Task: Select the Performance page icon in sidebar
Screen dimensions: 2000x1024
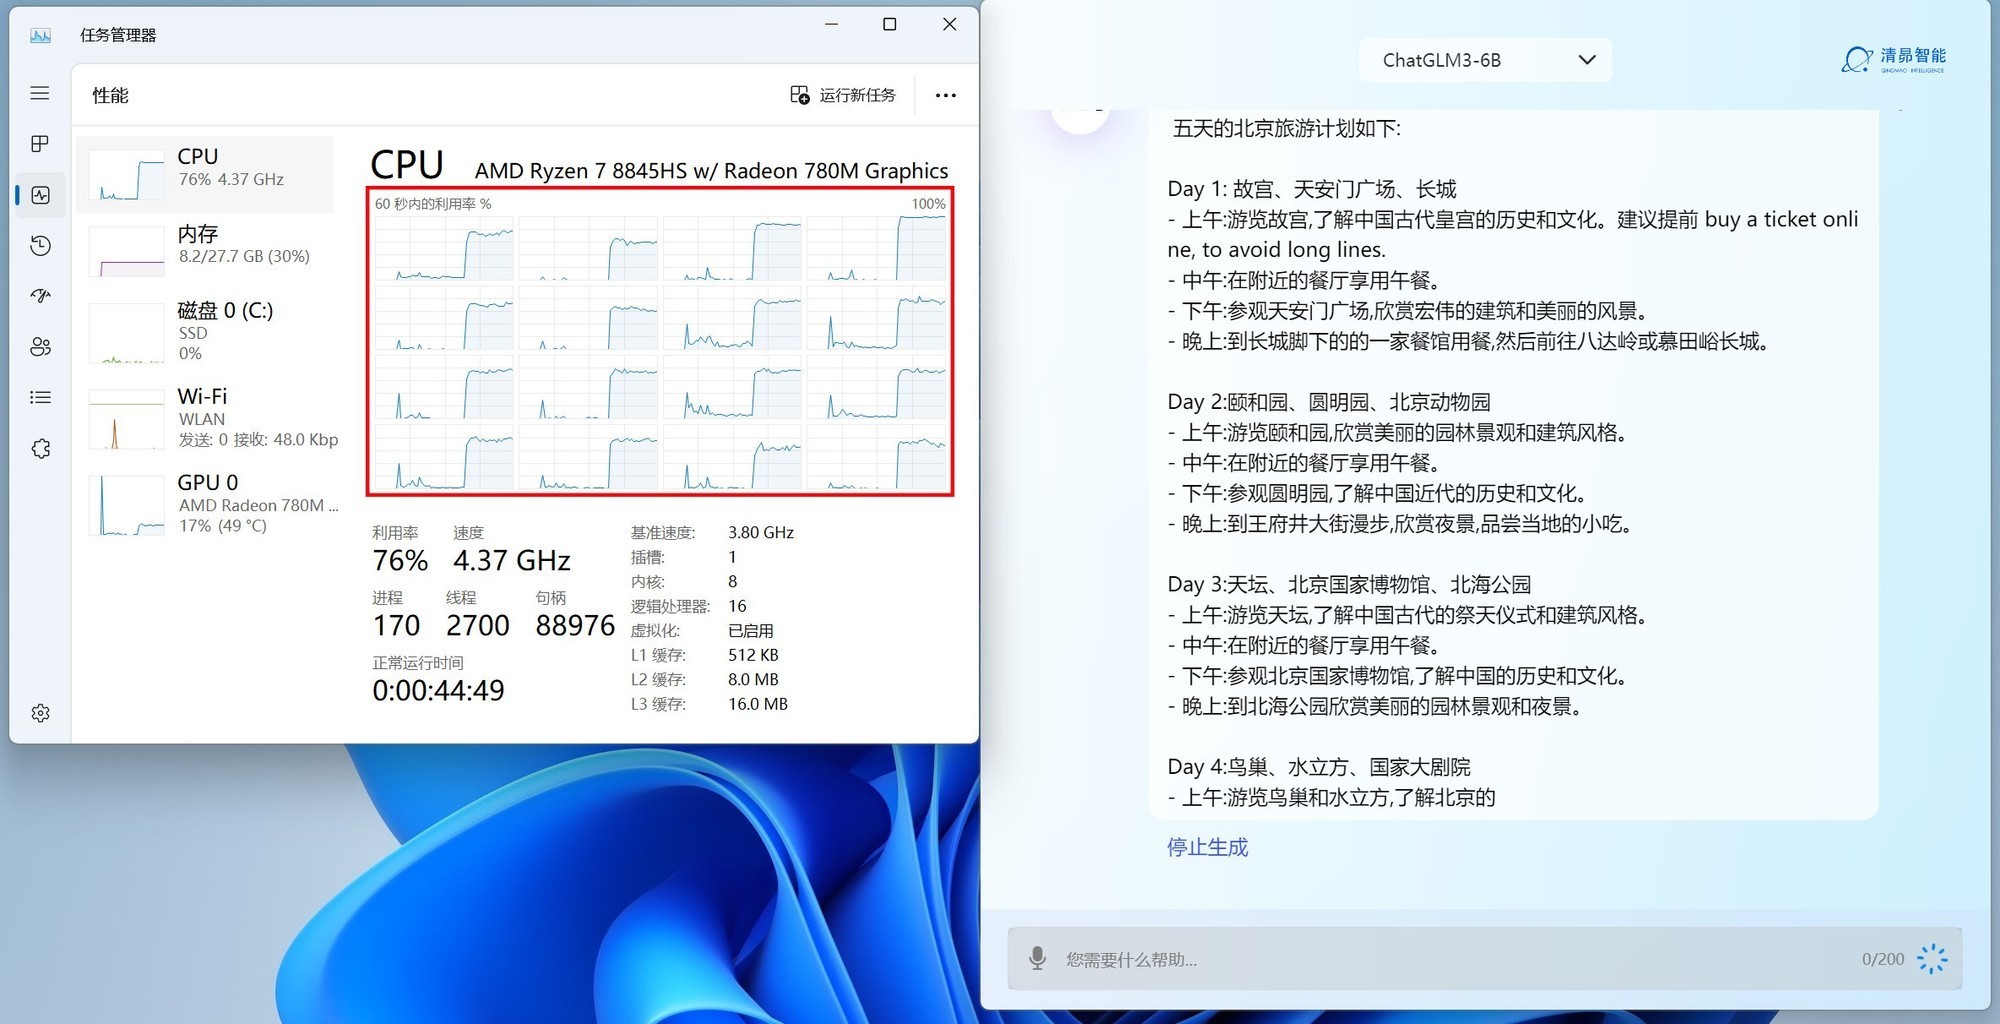Action: click(x=40, y=195)
